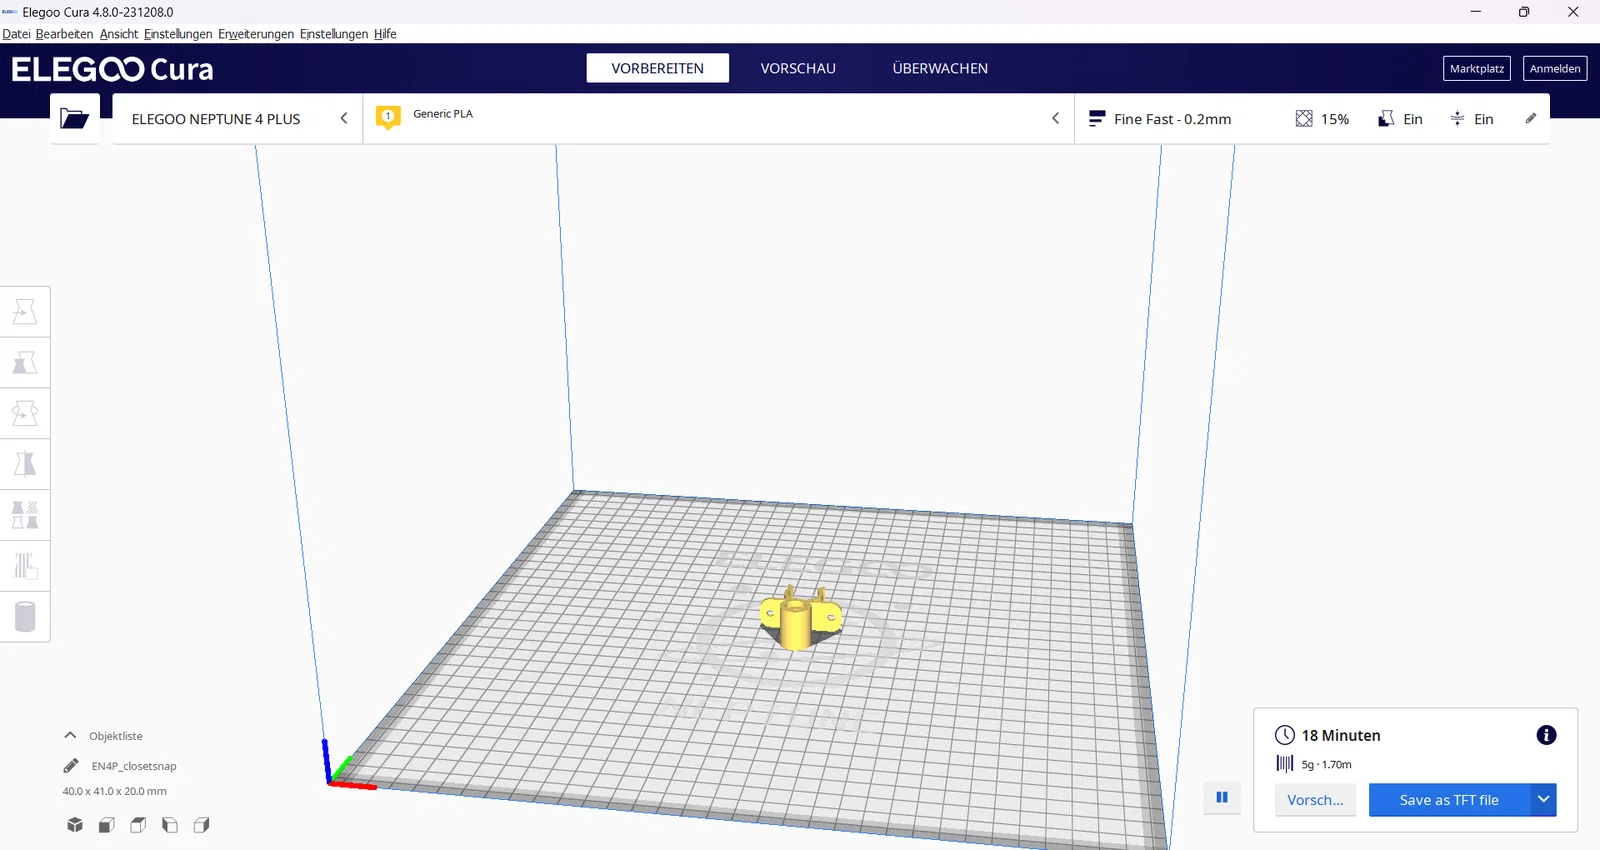Click the support Ein status text

(x=1413, y=119)
